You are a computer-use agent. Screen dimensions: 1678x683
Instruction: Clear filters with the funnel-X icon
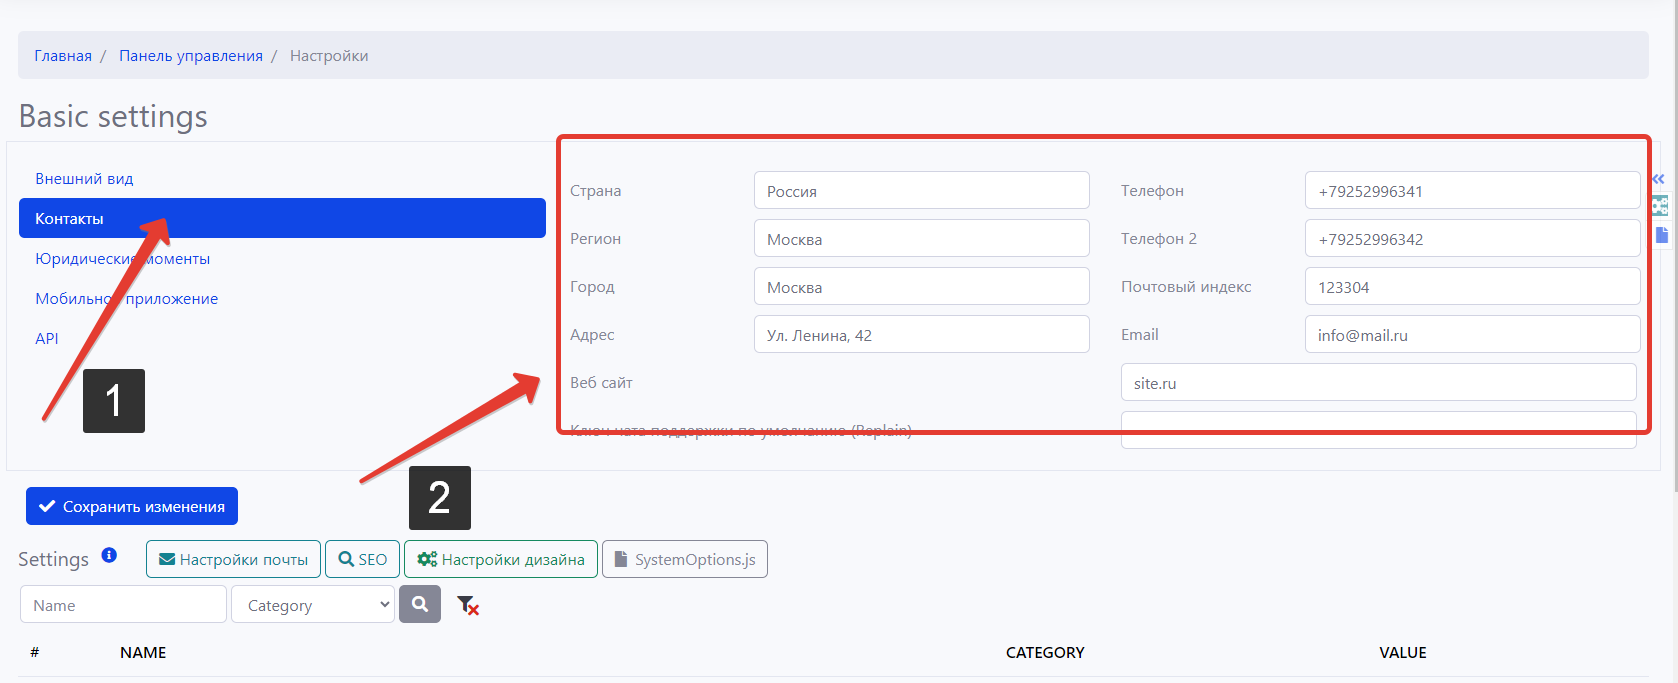point(467,605)
